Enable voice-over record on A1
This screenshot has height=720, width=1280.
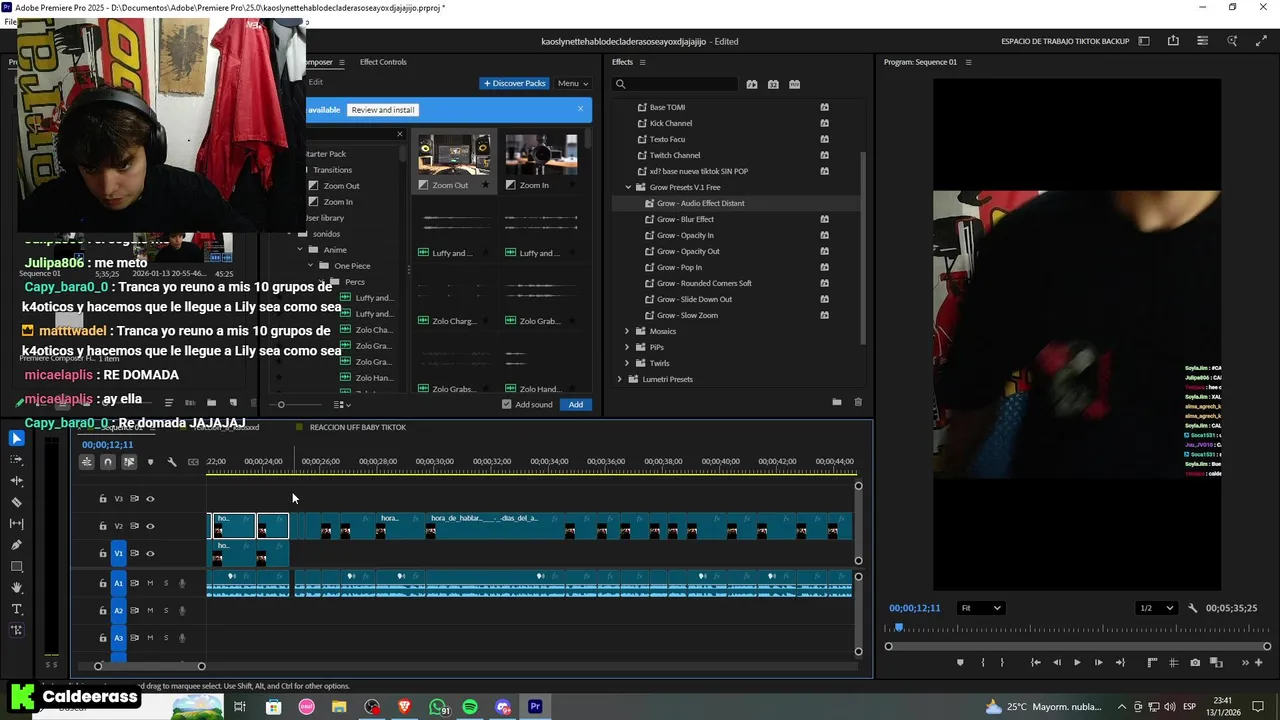(x=182, y=583)
